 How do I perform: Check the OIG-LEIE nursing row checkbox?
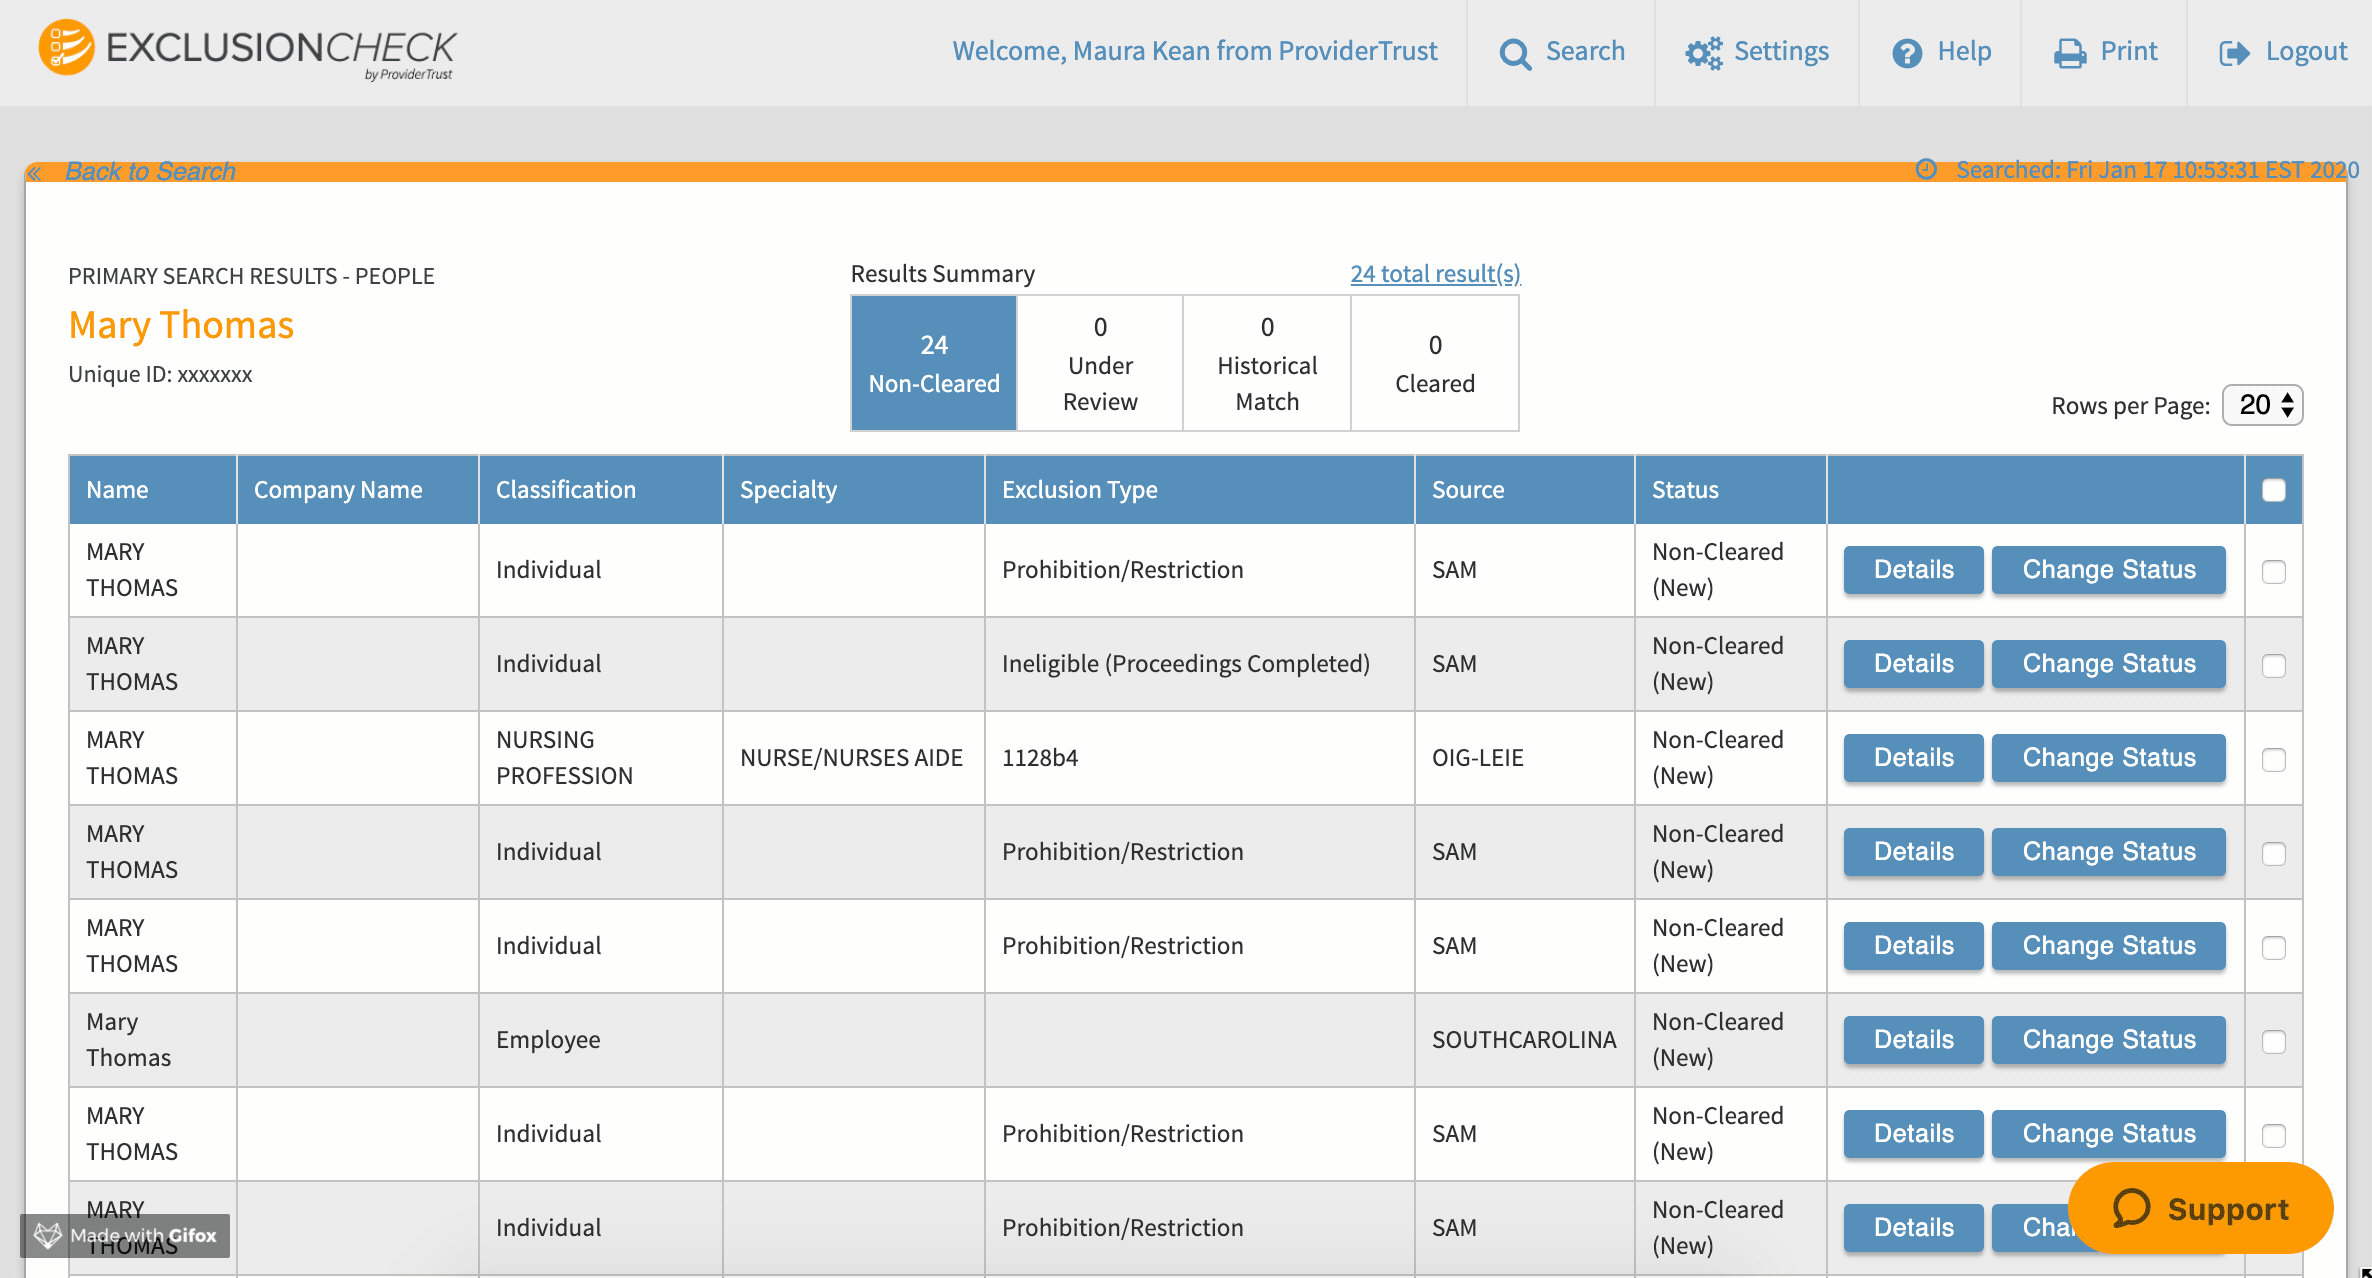(x=2273, y=760)
